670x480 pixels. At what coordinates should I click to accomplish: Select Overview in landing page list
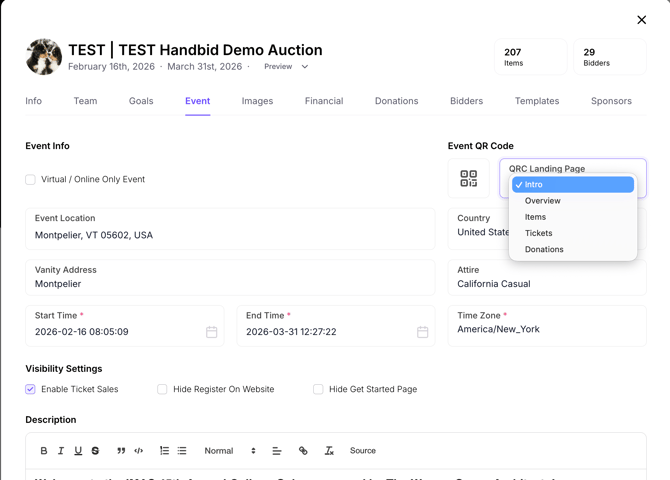(x=573, y=201)
